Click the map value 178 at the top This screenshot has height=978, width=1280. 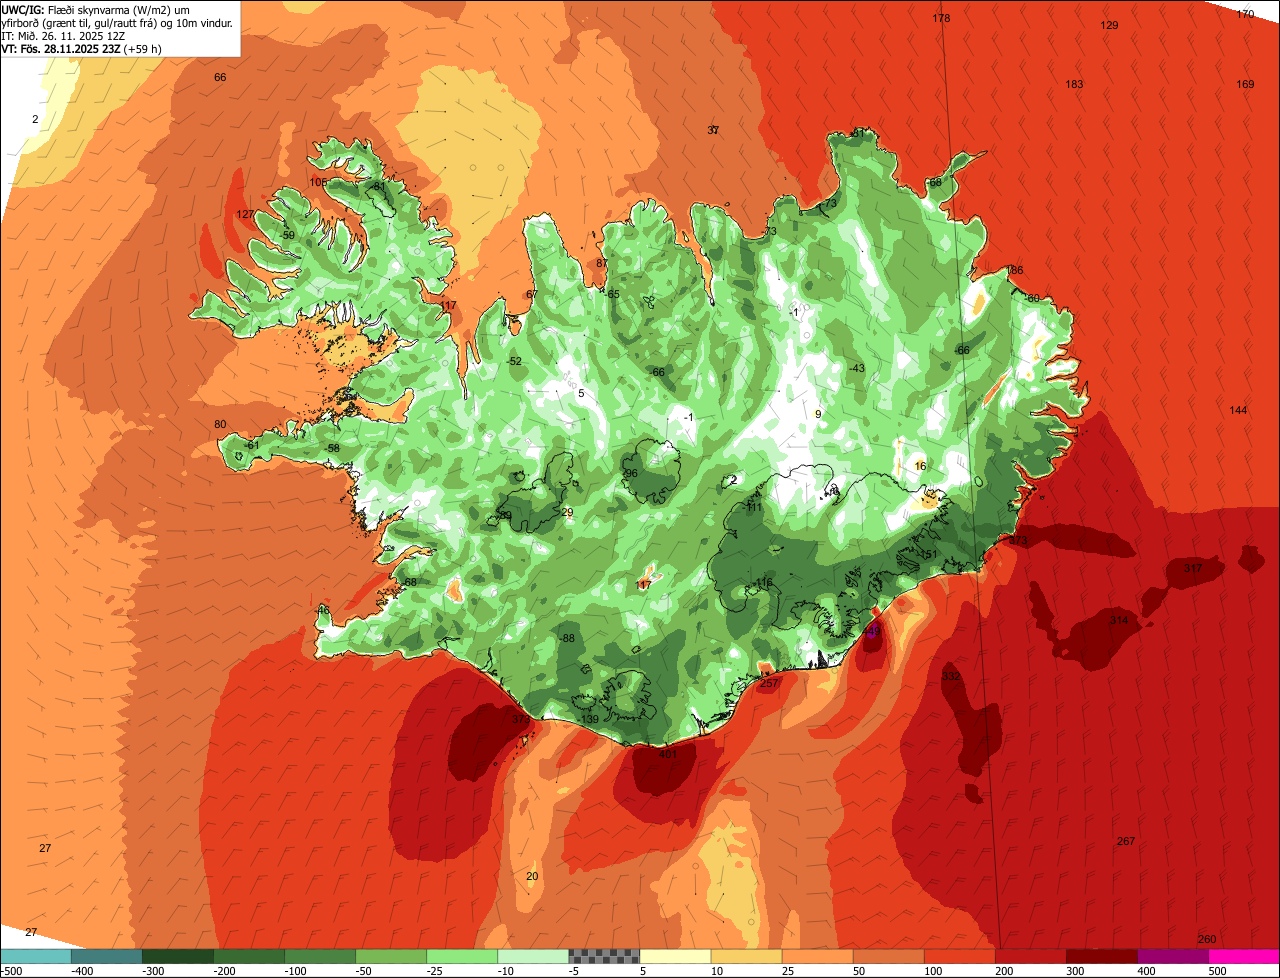(x=941, y=19)
